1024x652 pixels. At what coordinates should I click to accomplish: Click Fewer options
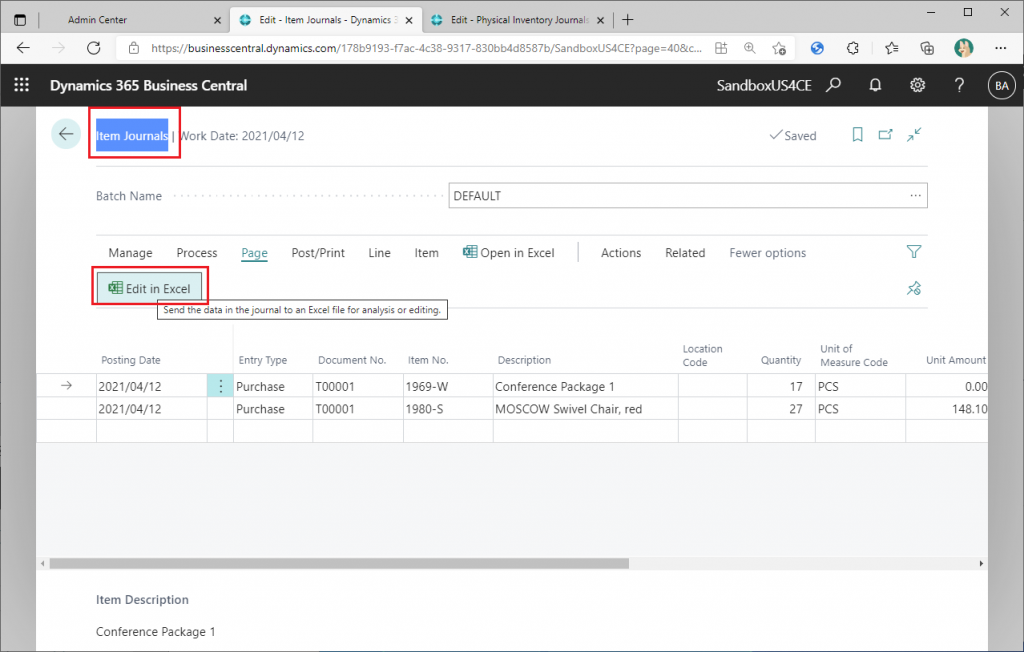767,253
